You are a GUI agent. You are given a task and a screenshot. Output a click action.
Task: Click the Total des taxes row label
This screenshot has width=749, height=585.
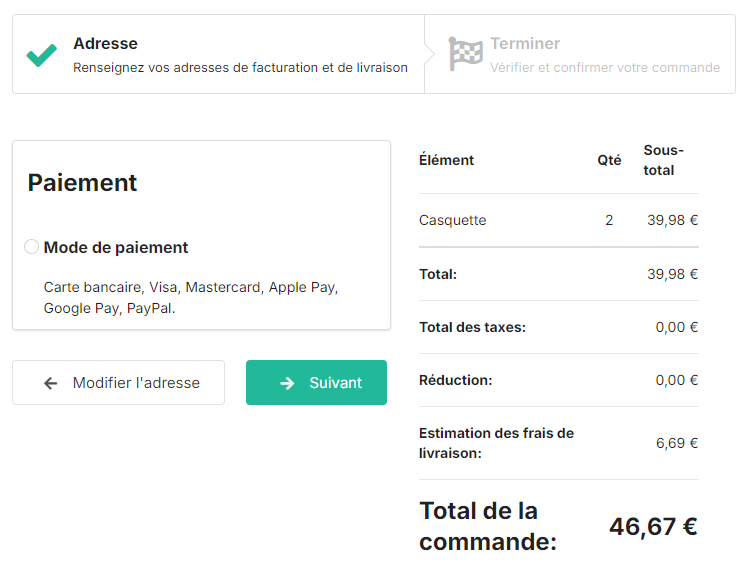(x=472, y=327)
